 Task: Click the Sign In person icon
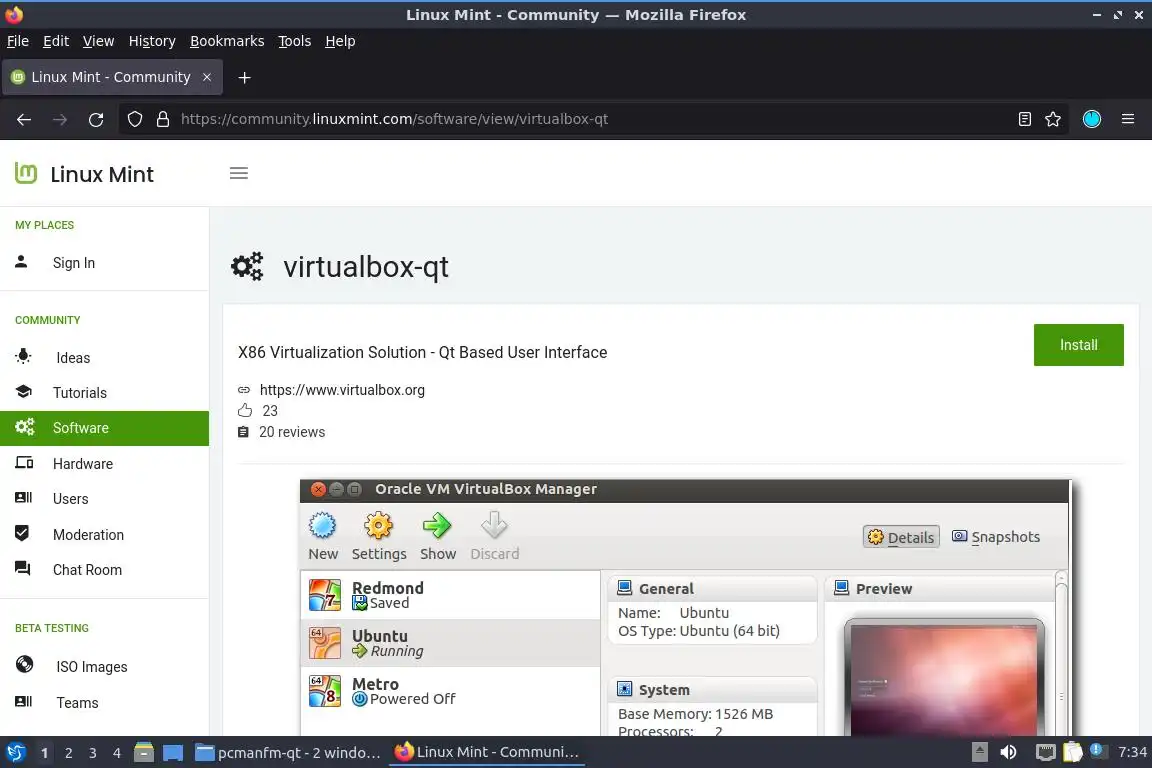pyautogui.click(x=21, y=262)
